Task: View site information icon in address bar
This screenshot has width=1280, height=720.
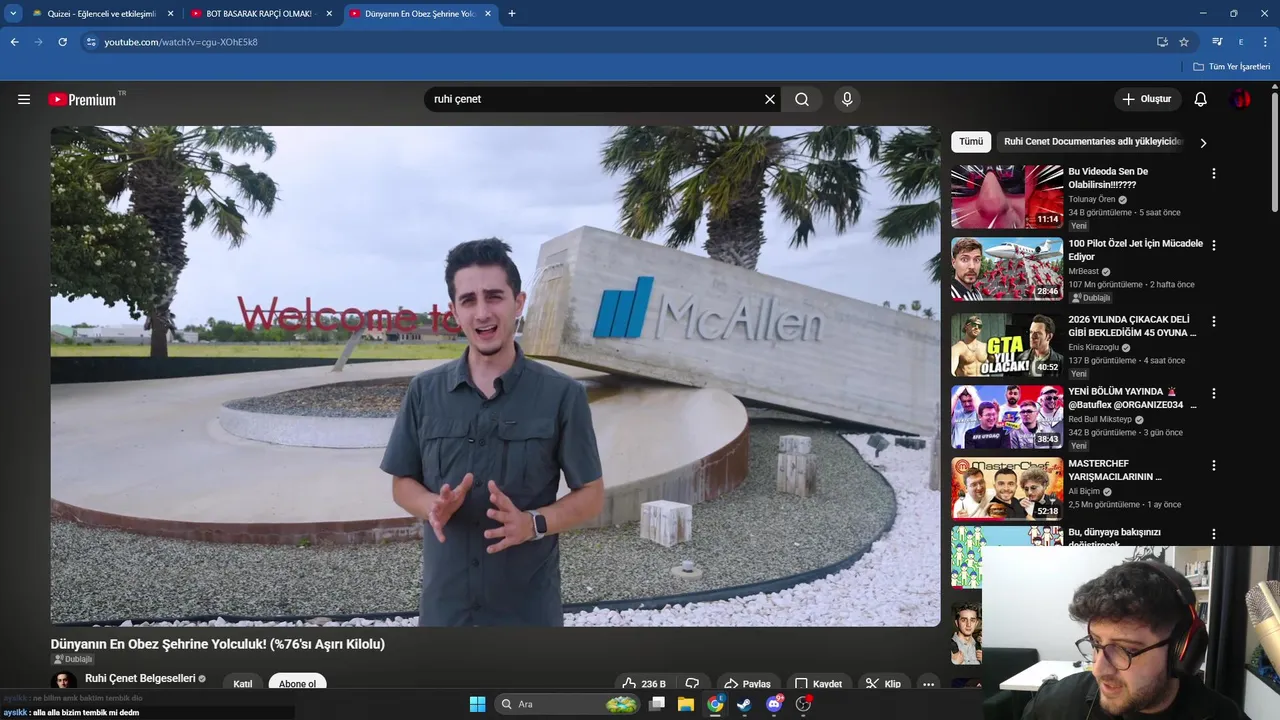Action: 91,42
